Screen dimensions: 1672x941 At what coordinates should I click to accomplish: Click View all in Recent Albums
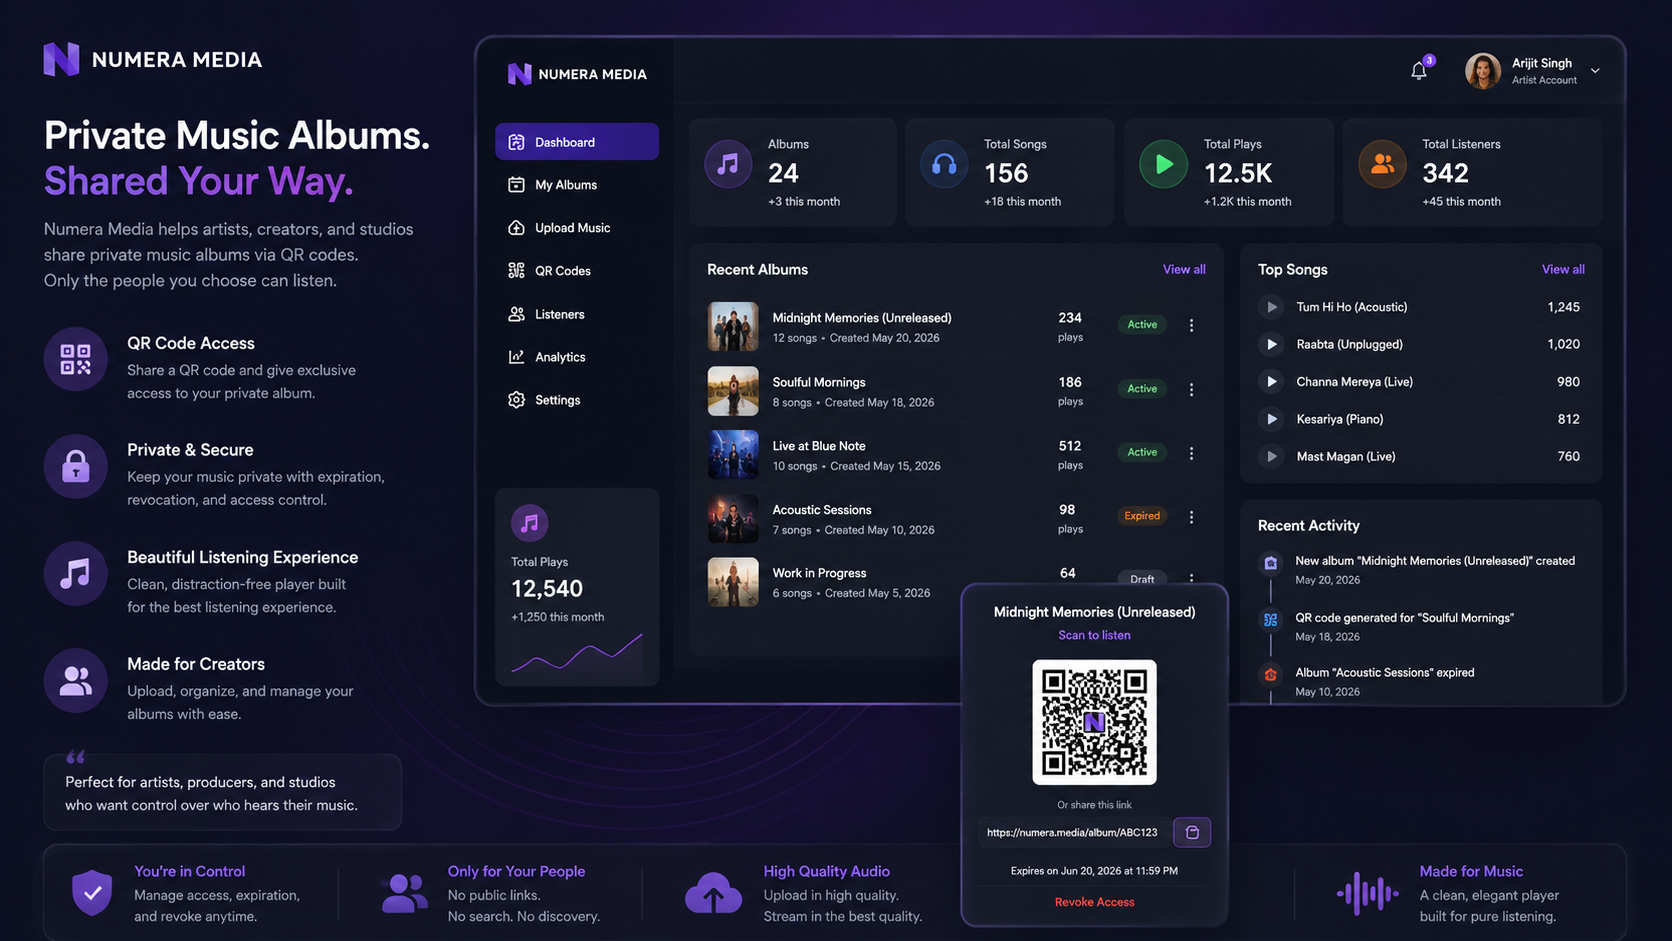tap(1184, 270)
